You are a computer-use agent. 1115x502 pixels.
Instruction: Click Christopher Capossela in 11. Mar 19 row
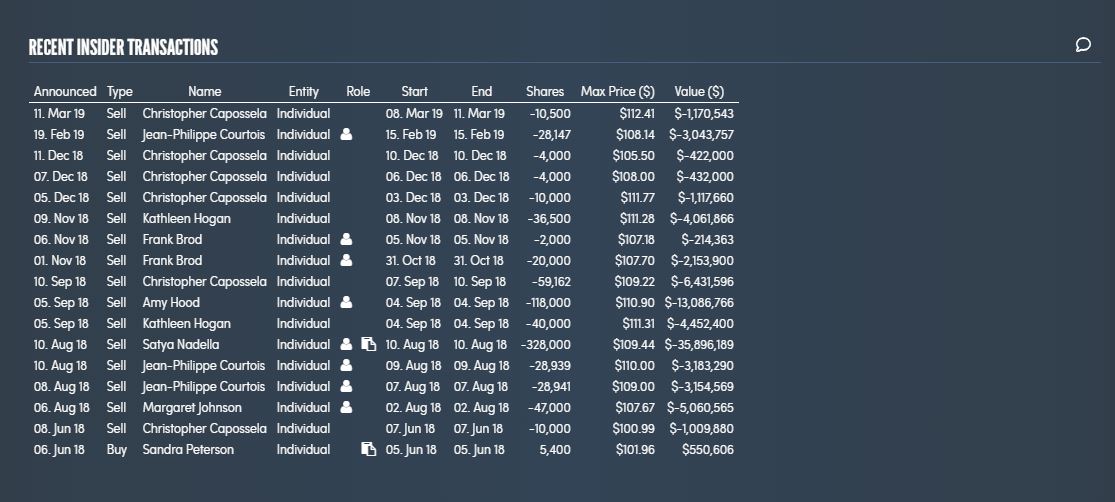tap(205, 114)
